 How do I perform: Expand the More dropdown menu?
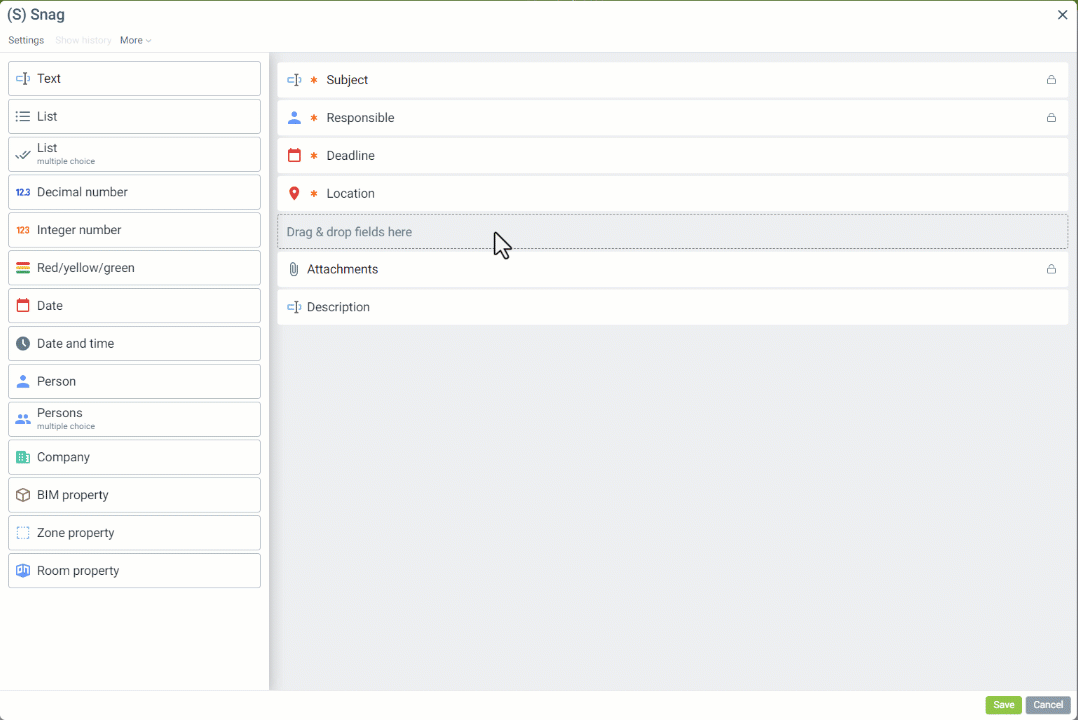[135, 41]
